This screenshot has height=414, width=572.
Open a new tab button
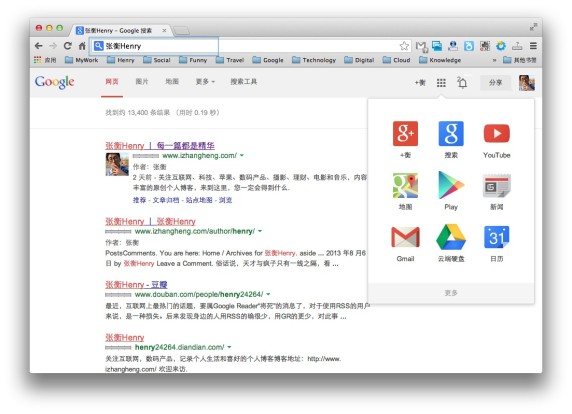[x=181, y=31]
